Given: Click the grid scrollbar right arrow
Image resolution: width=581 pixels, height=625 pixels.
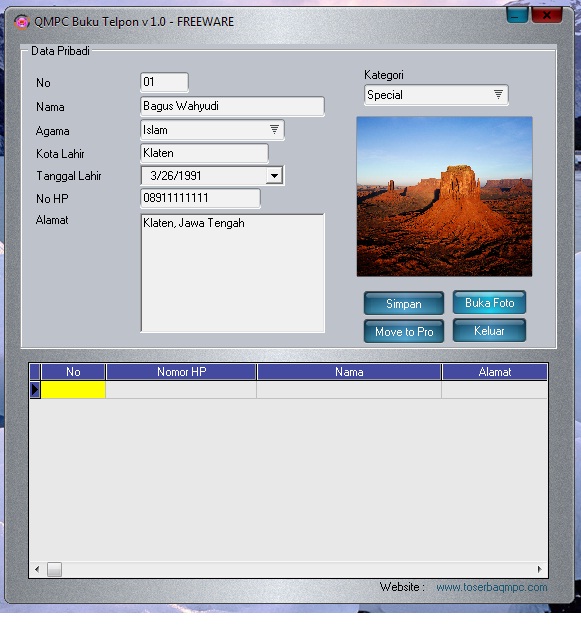Looking at the screenshot, I should (540, 569).
